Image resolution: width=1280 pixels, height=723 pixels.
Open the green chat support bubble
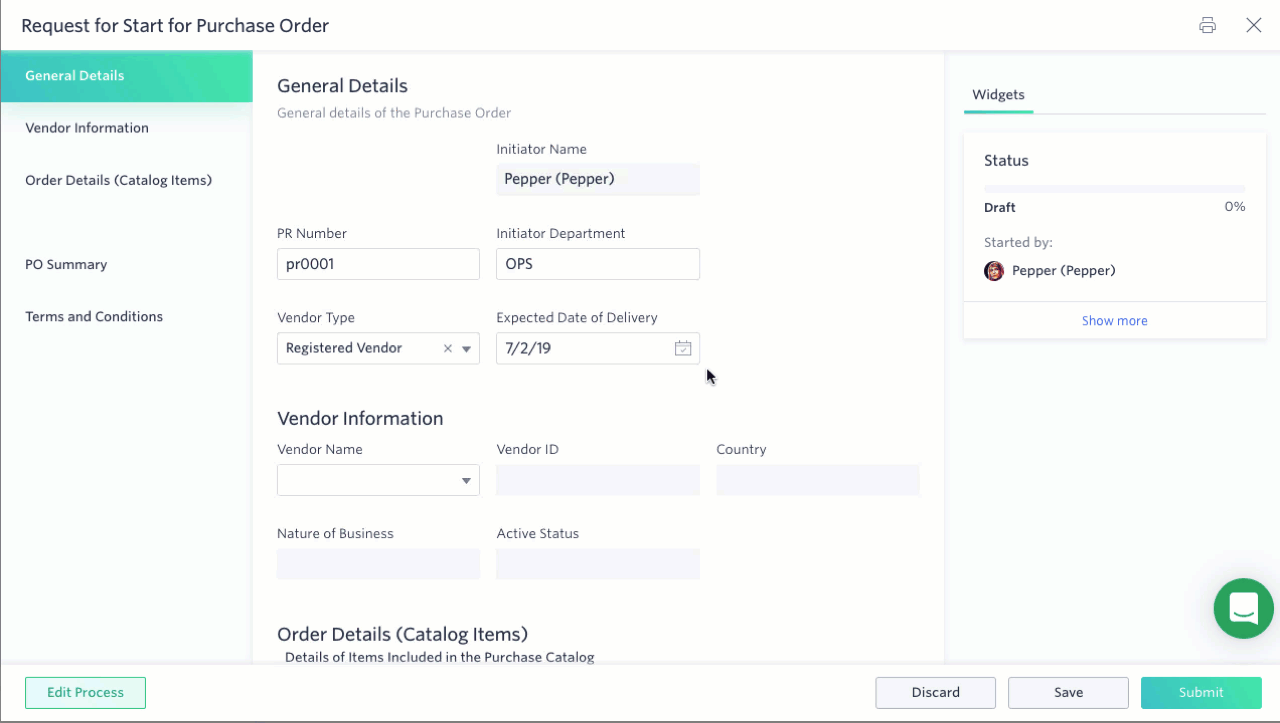[1243, 608]
